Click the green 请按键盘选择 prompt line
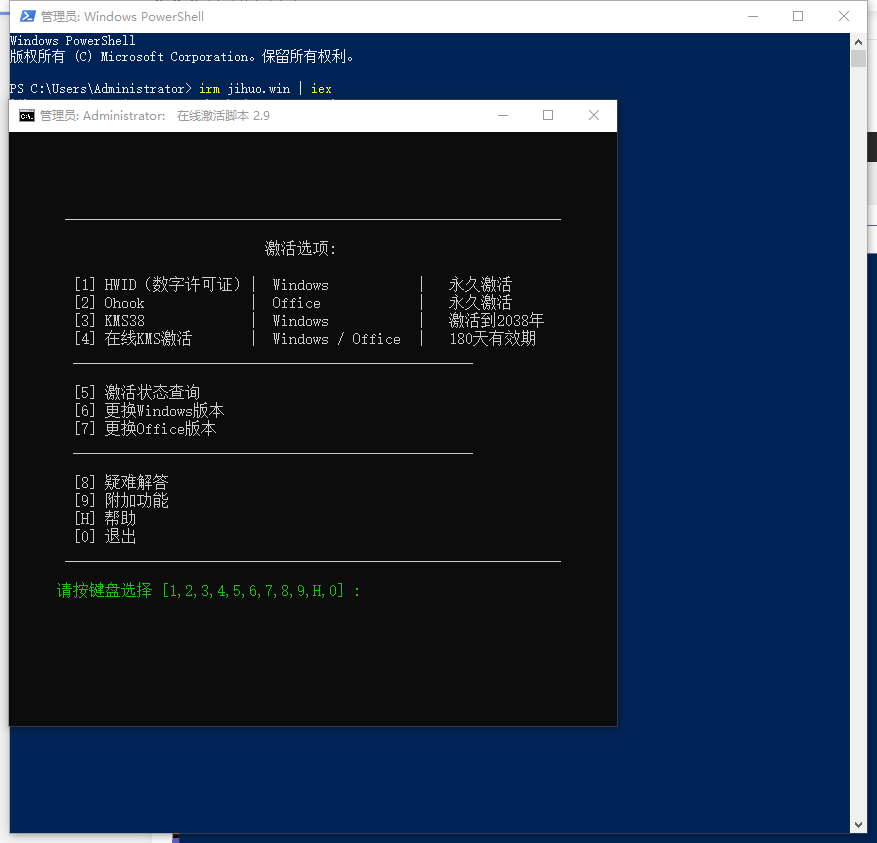This screenshot has height=843, width=877. (208, 591)
